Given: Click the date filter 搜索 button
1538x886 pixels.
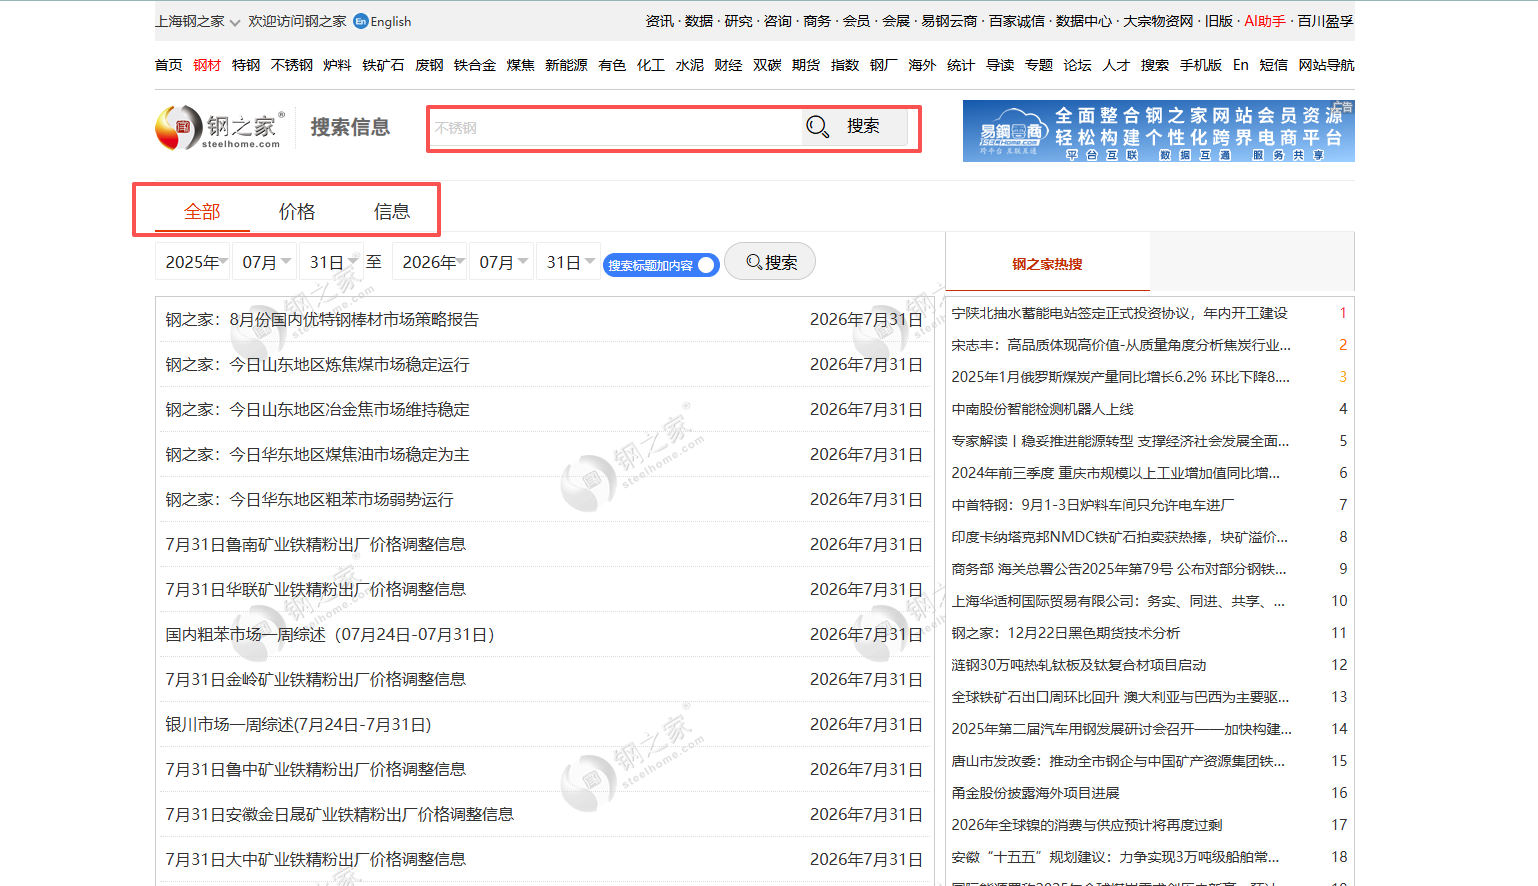Looking at the screenshot, I should pos(770,262).
